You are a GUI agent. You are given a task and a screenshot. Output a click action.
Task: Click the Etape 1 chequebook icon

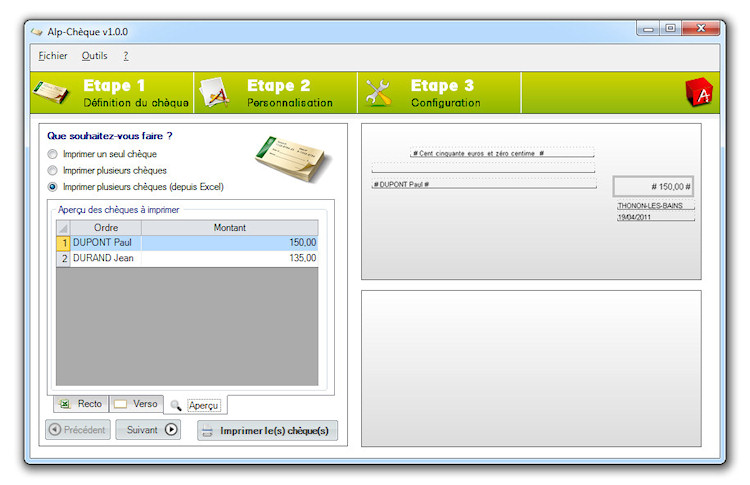[x=50, y=93]
